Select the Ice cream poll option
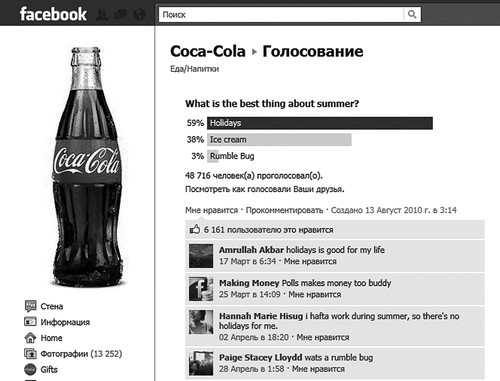This screenshot has width=500, height=381. click(279, 140)
